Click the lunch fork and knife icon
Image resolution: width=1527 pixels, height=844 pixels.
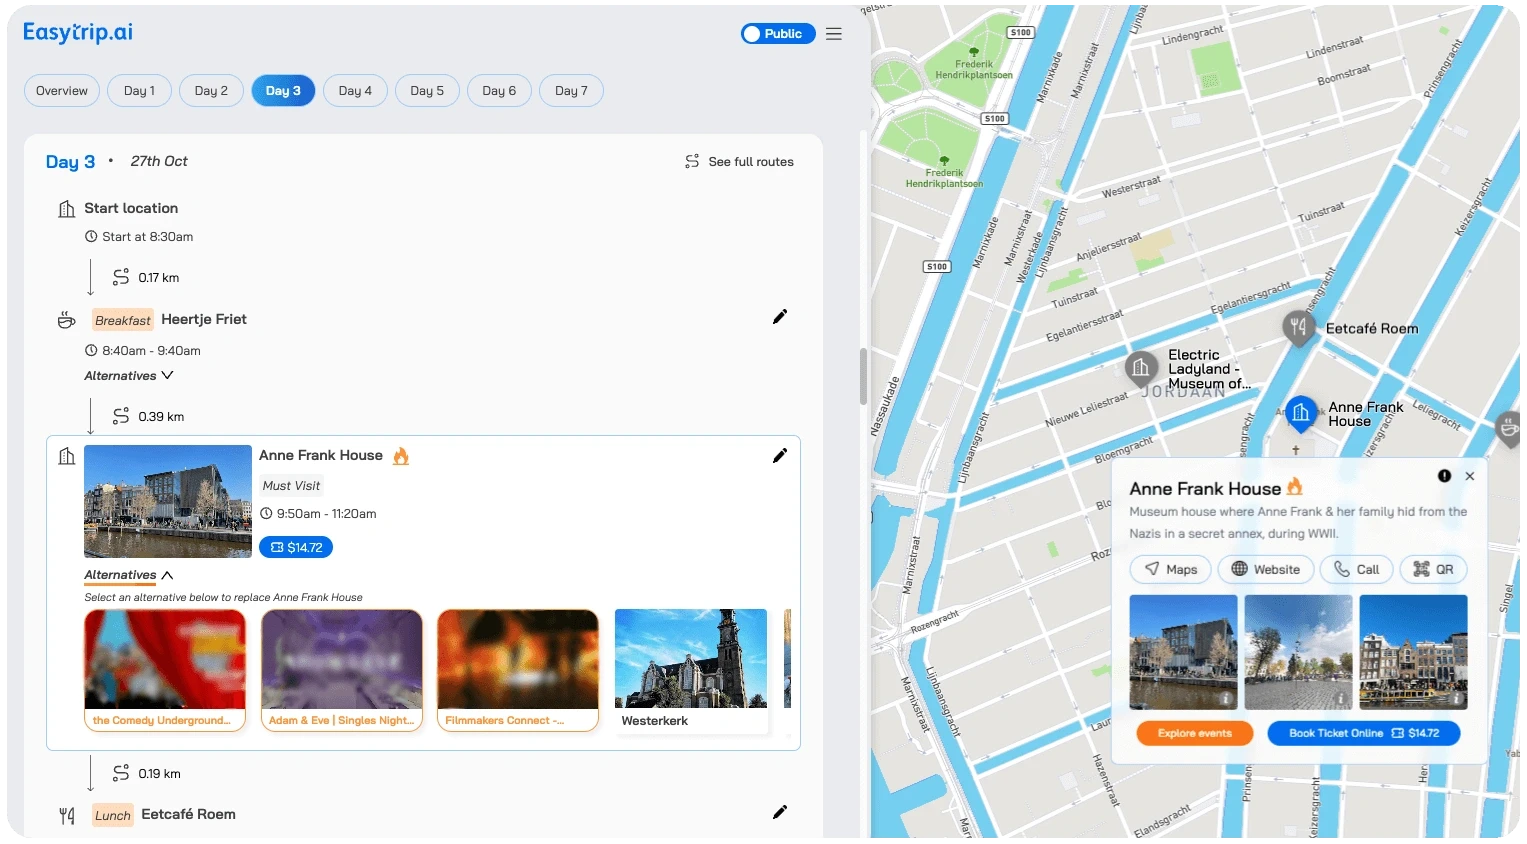click(x=67, y=816)
